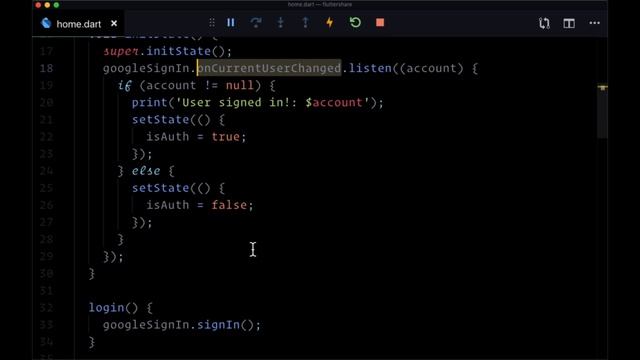Grab the debug toolbar drag handle
Viewport: 640px width, 360px height.
212,22
